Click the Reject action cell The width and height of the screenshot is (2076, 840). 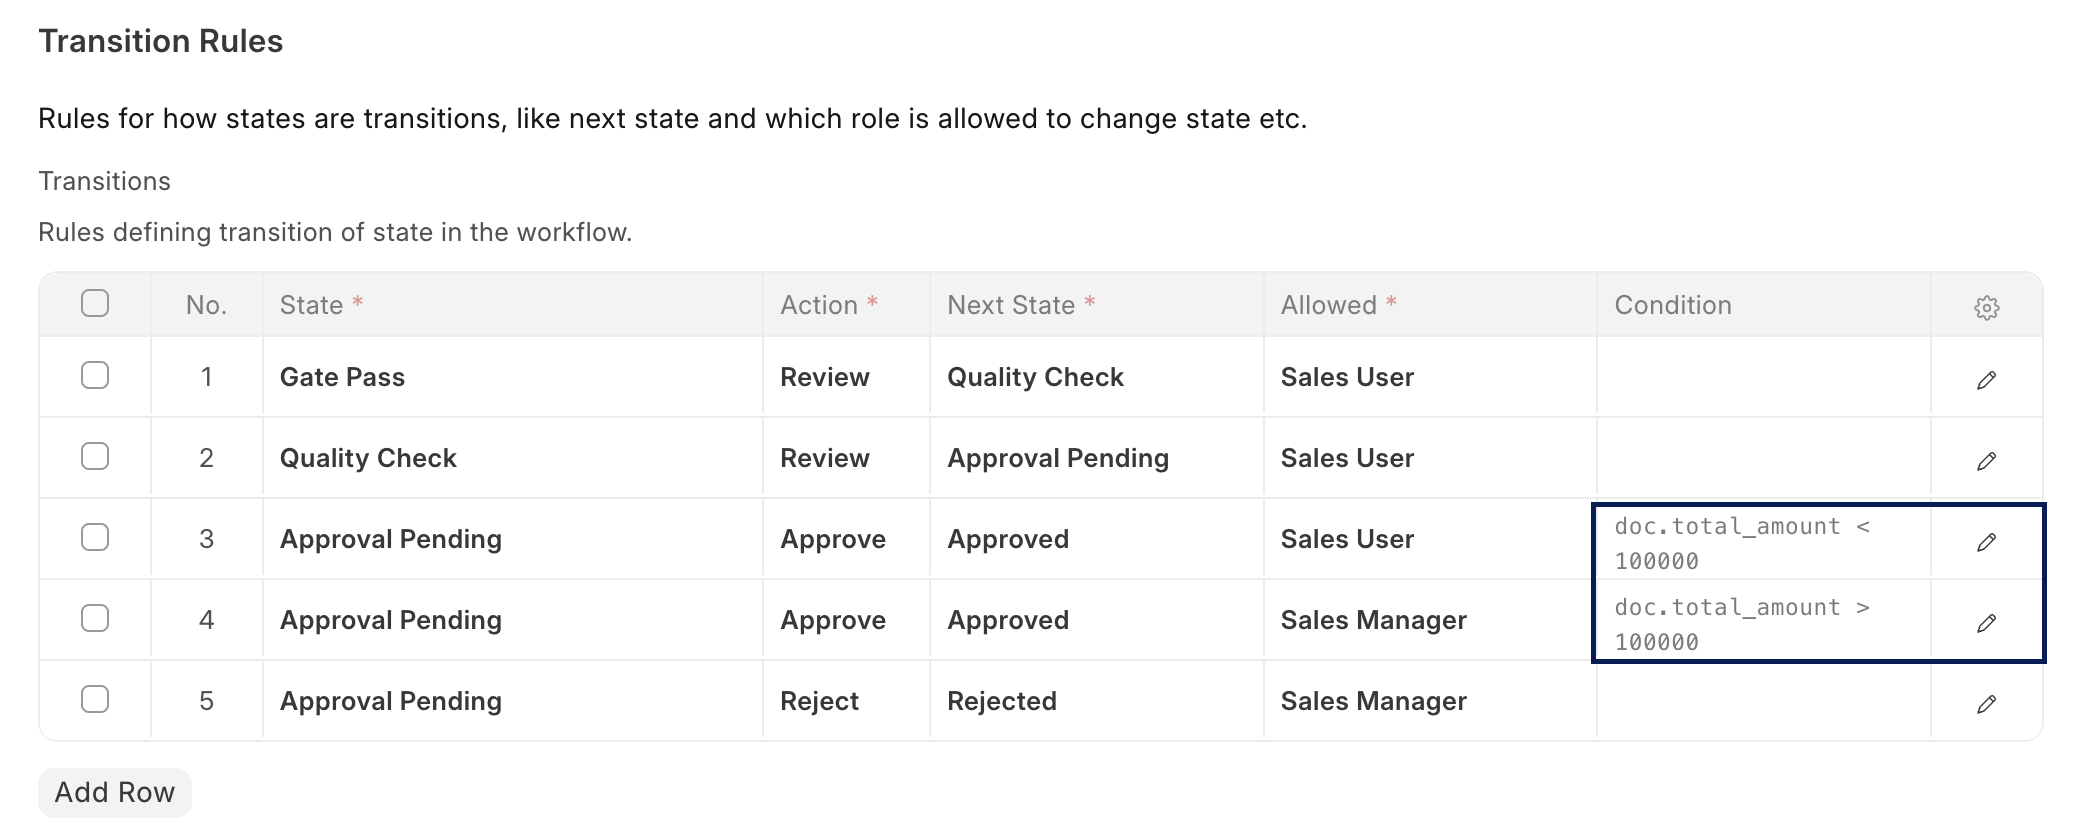(819, 701)
